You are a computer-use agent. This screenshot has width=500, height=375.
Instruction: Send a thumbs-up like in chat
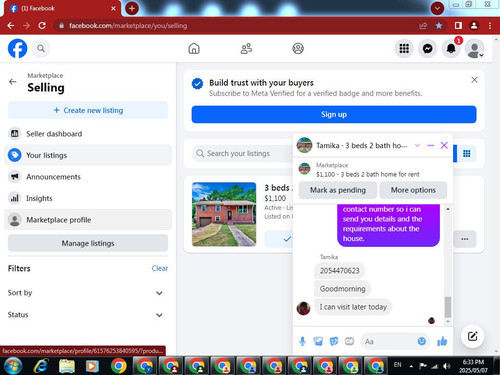point(442,341)
